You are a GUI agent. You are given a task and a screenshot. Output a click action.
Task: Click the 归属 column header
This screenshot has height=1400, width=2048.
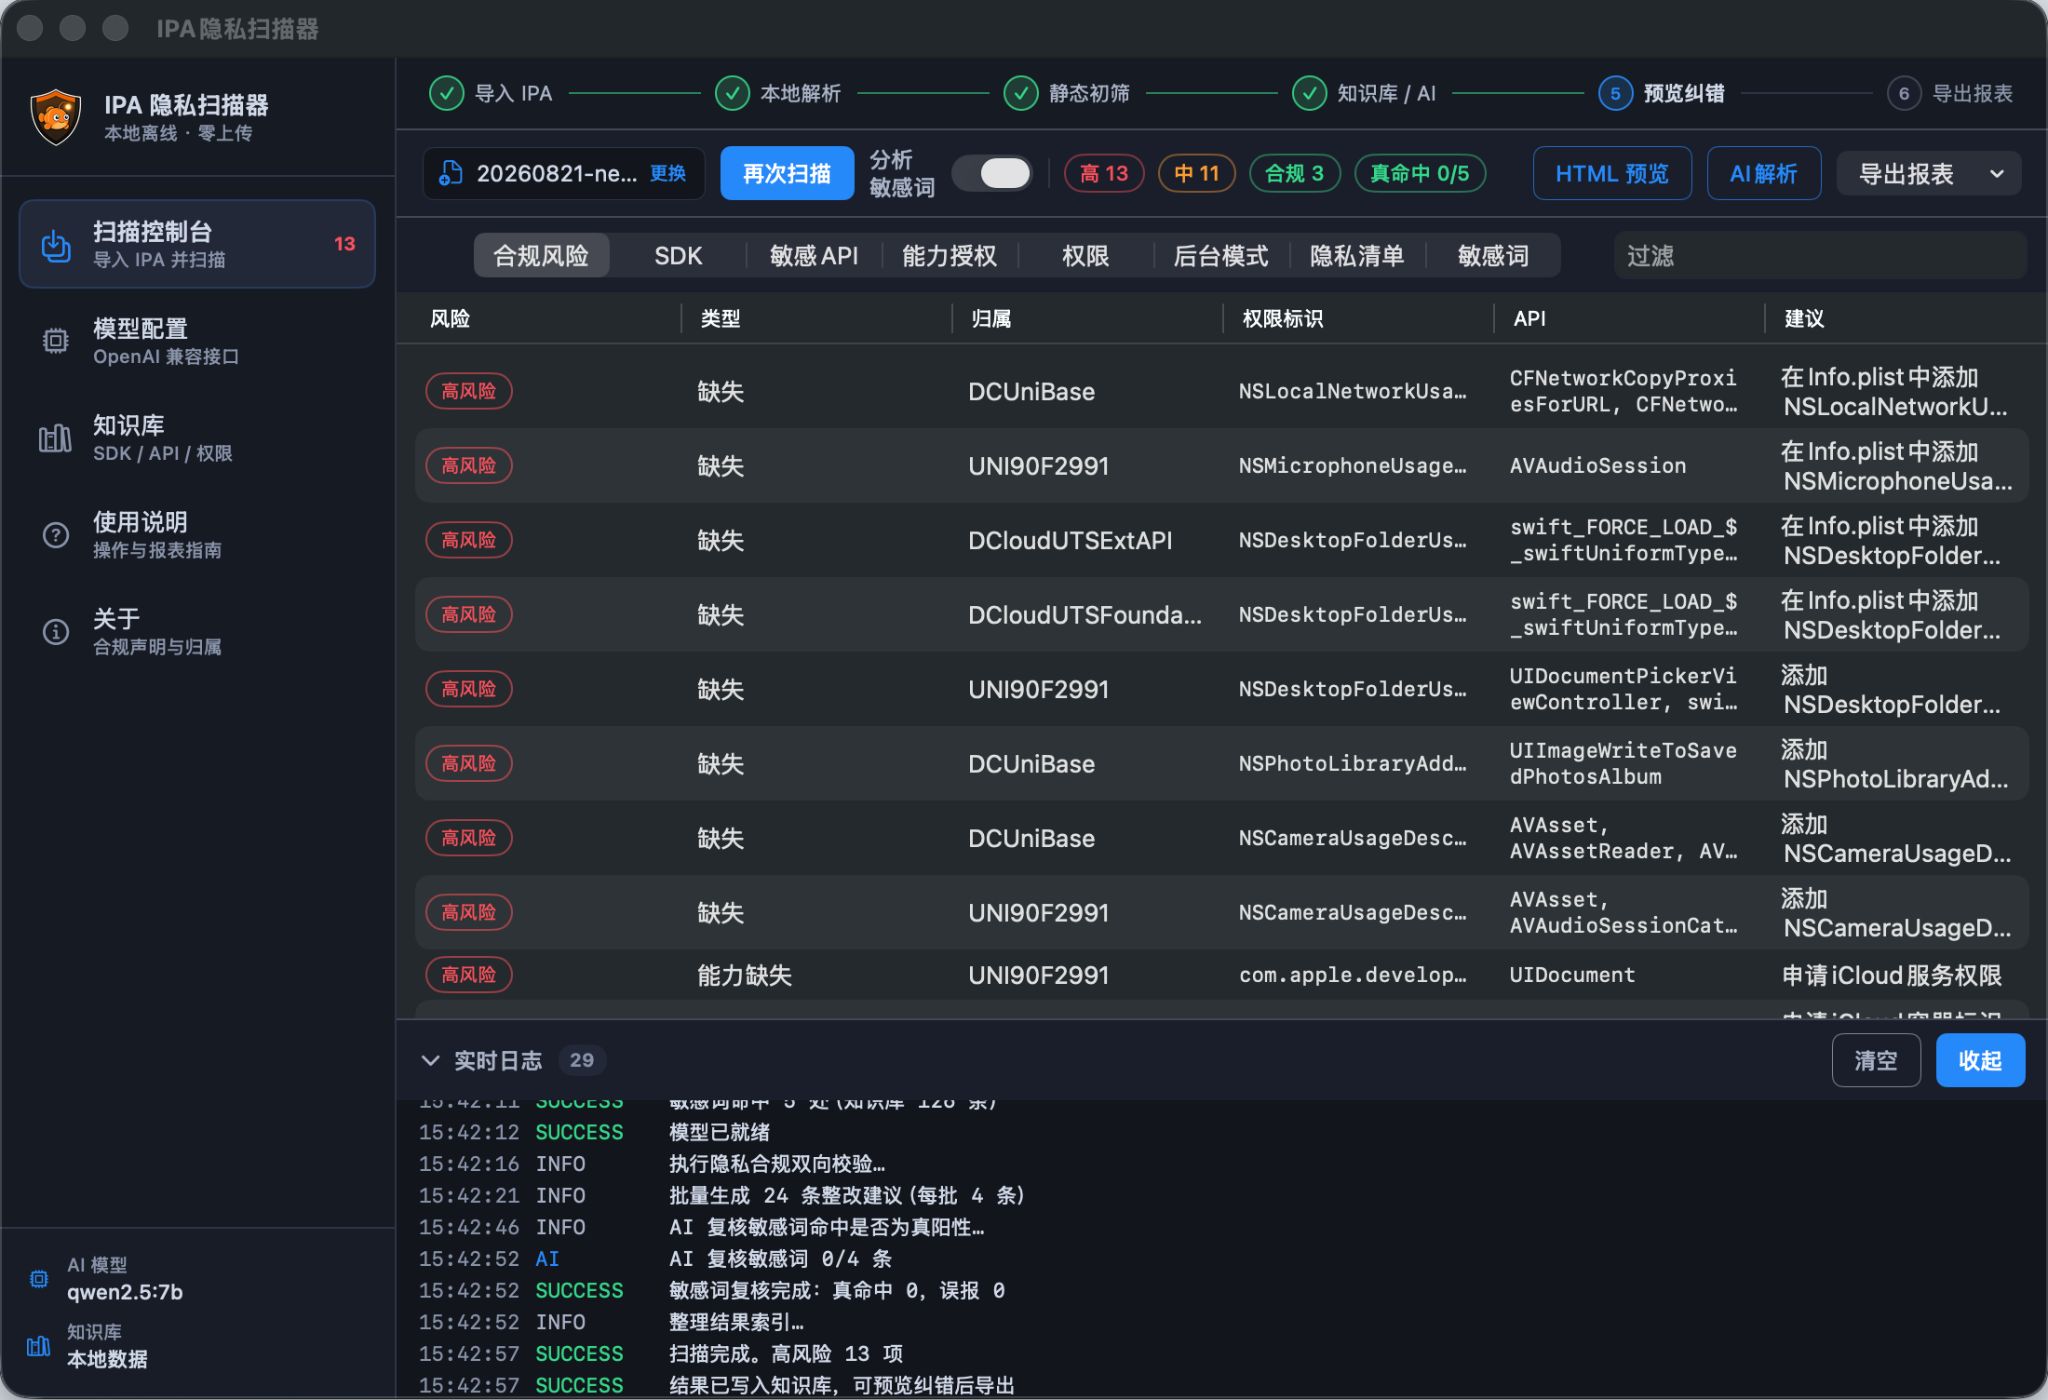coord(991,319)
